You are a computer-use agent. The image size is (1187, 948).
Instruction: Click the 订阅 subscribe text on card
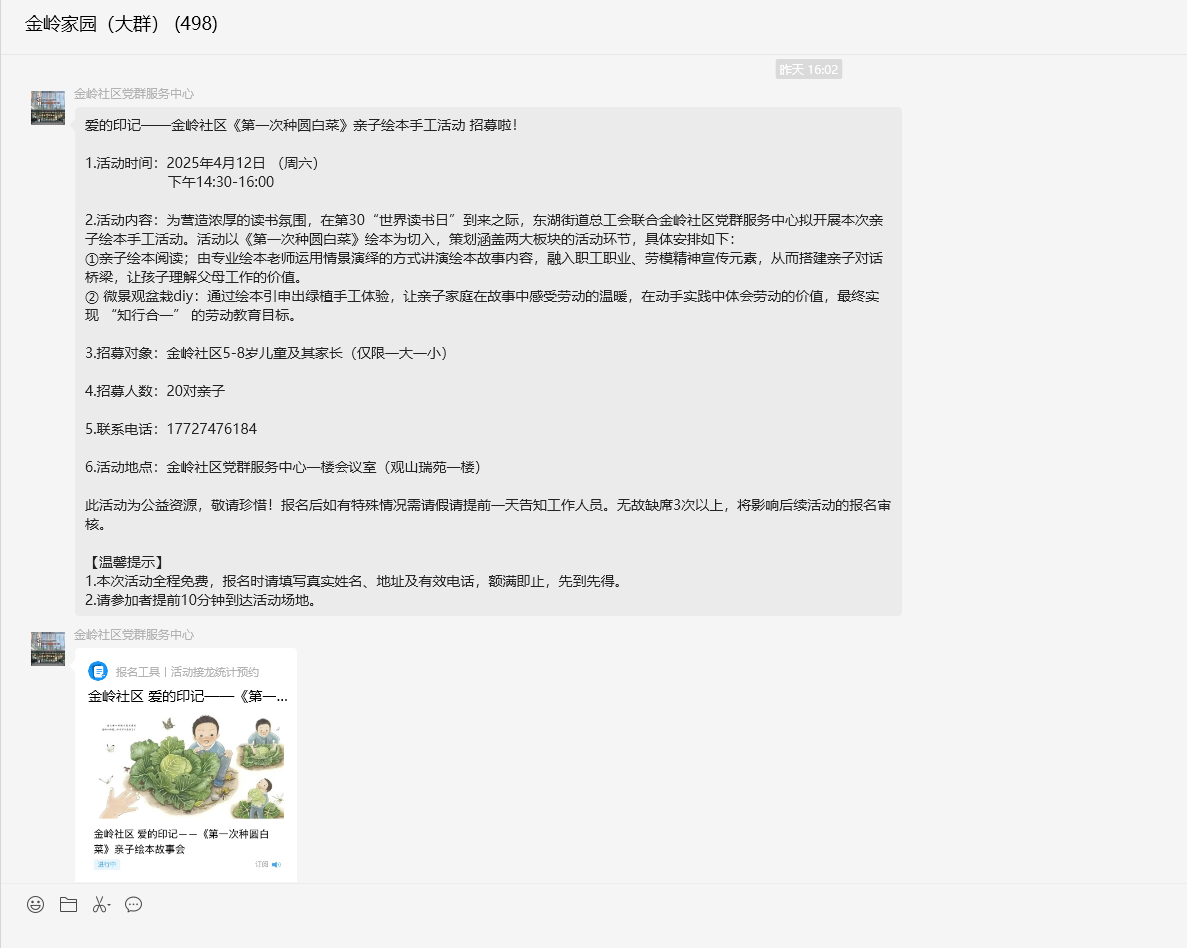(262, 864)
